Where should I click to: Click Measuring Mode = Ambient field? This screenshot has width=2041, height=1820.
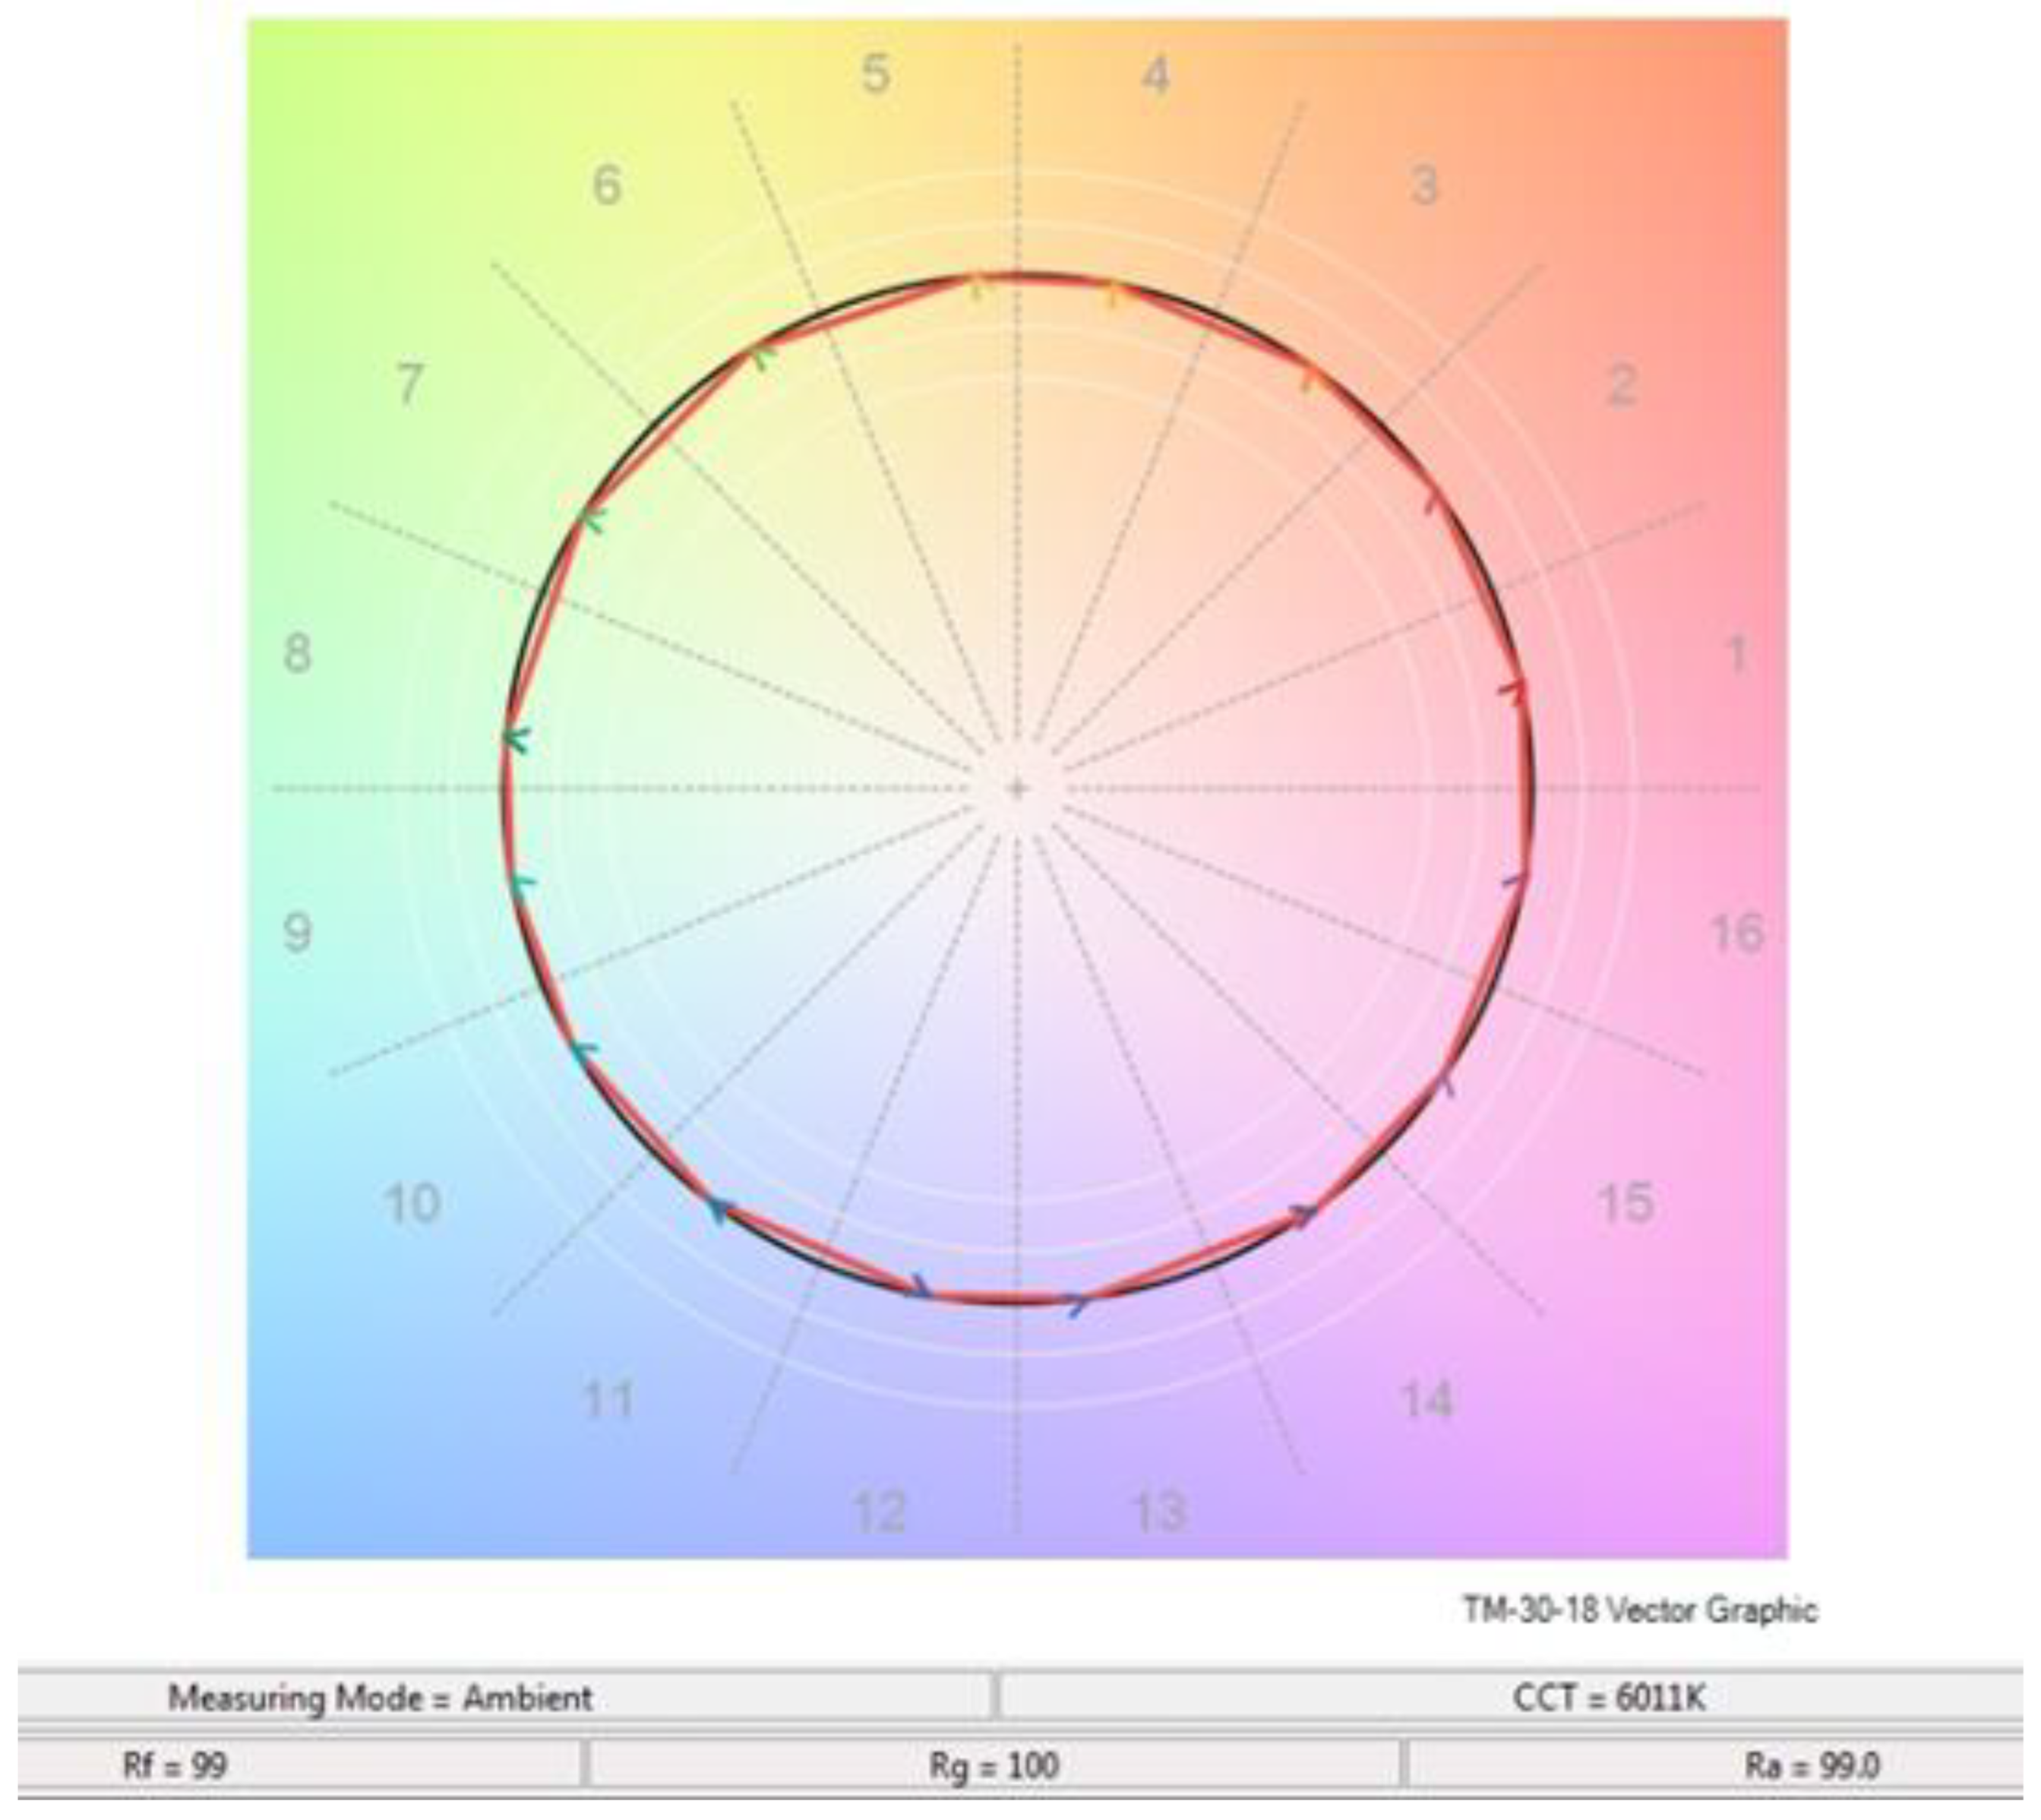coord(380,1698)
